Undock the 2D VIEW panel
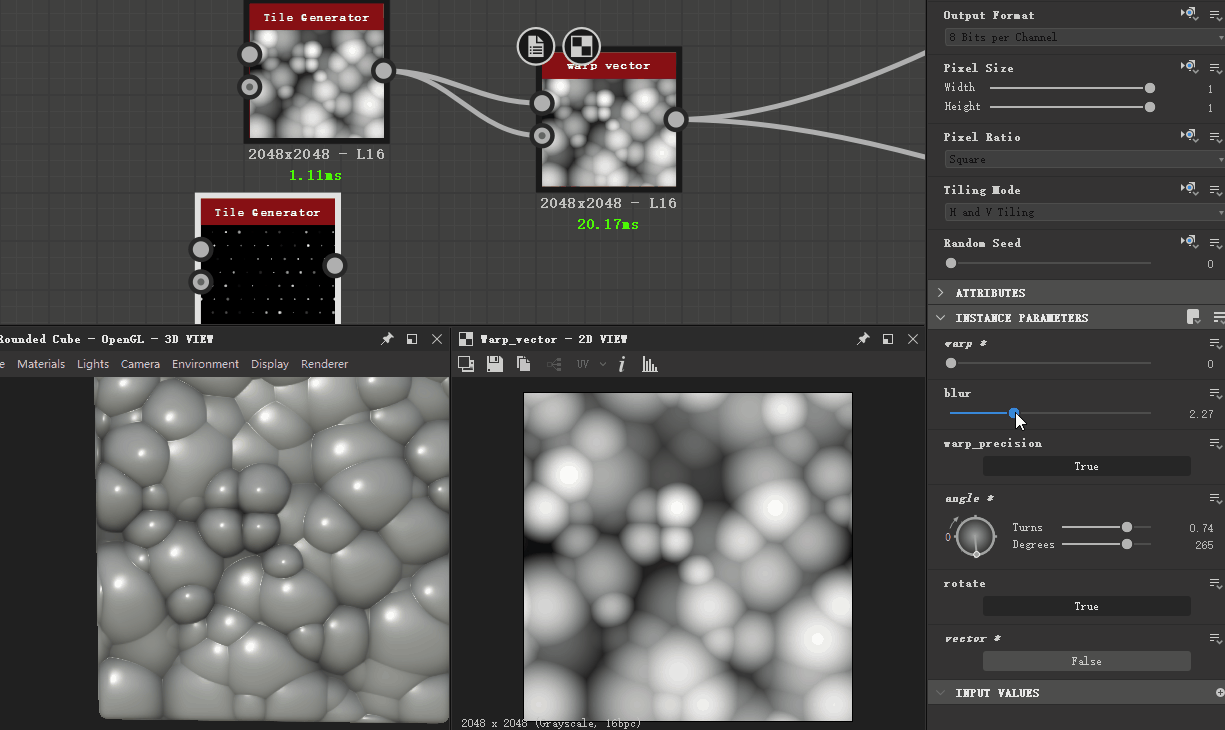Viewport: 1225px width, 730px height. 888,340
